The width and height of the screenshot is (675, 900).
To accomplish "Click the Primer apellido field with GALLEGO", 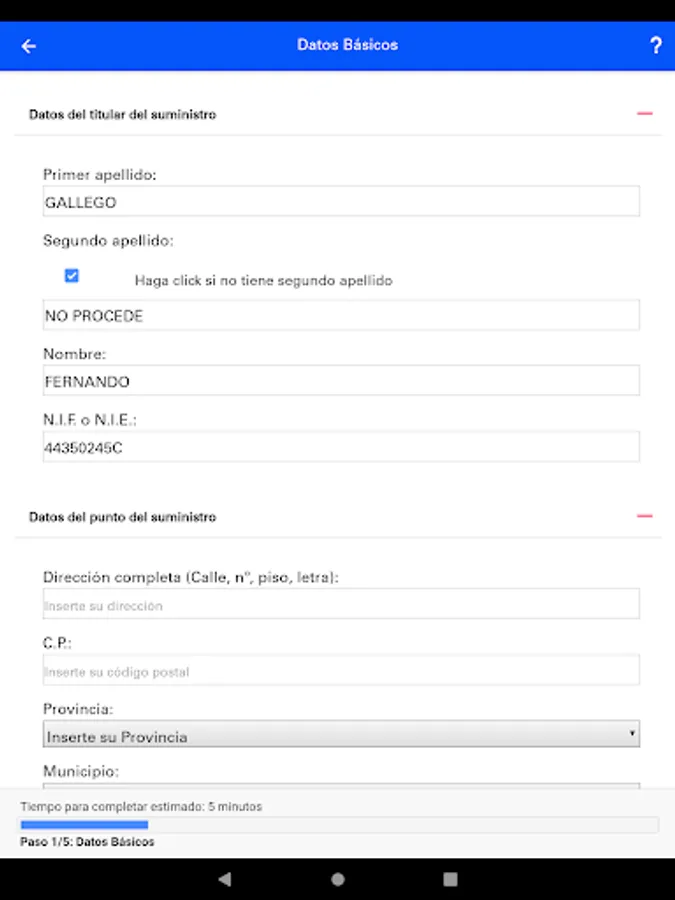I will coord(342,201).
